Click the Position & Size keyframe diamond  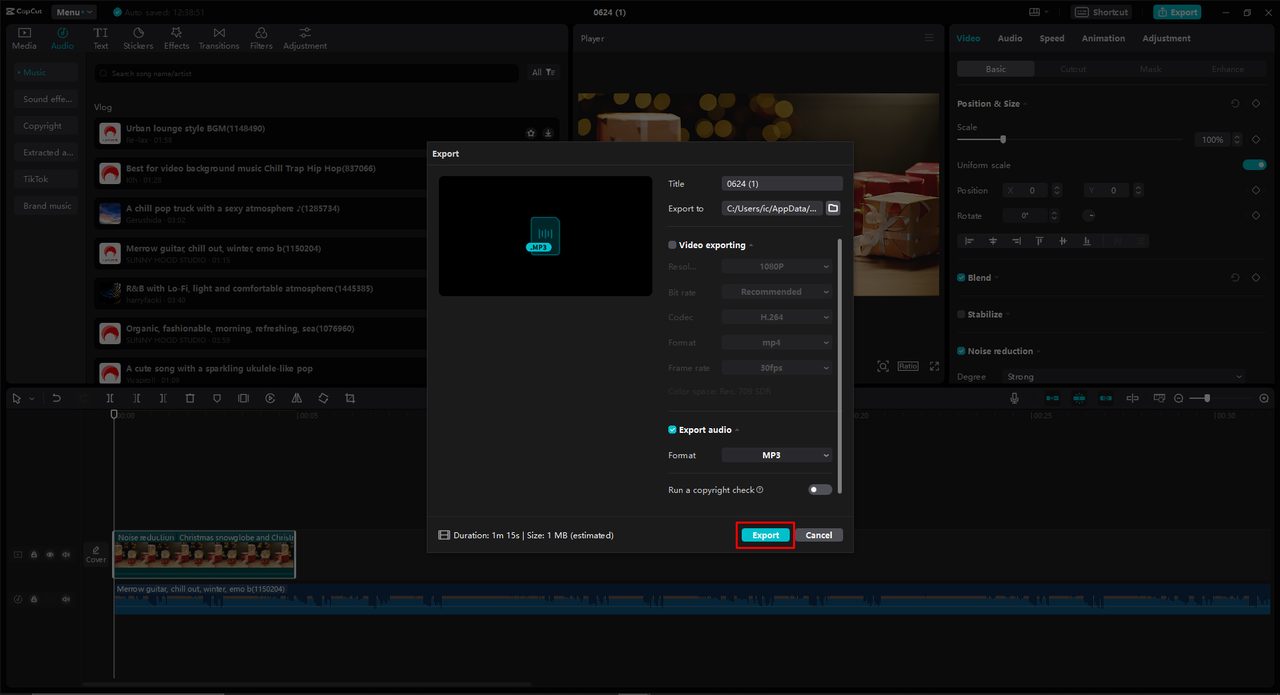coord(1256,103)
